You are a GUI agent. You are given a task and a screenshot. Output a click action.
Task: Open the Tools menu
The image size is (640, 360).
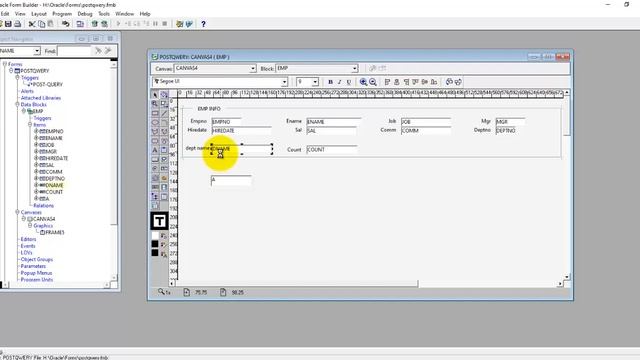pyautogui.click(x=104, y=14)
